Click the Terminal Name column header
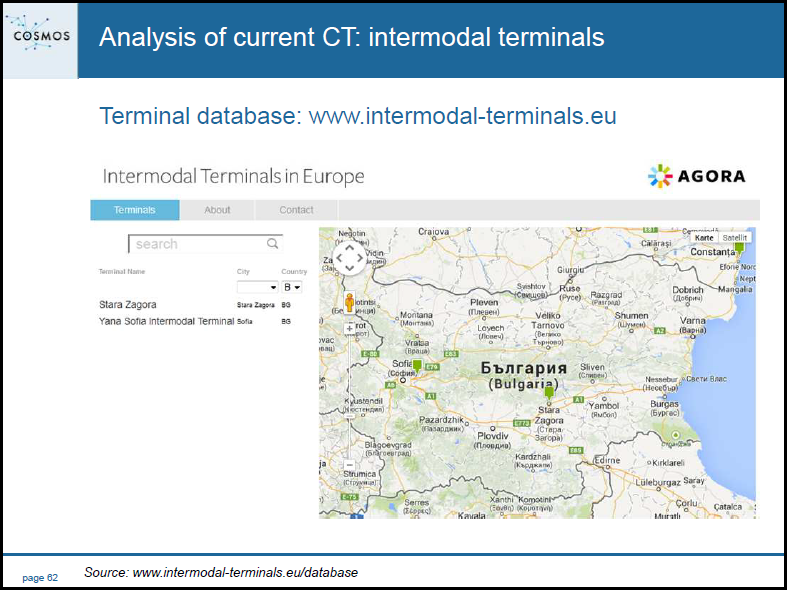 click(x=122, y=271)
